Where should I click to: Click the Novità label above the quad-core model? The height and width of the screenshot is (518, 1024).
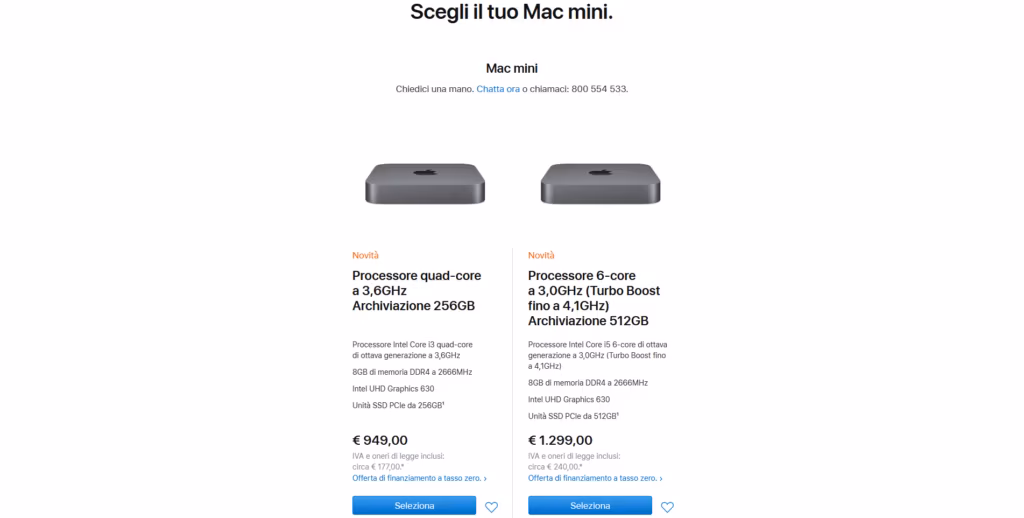point(365,255)
